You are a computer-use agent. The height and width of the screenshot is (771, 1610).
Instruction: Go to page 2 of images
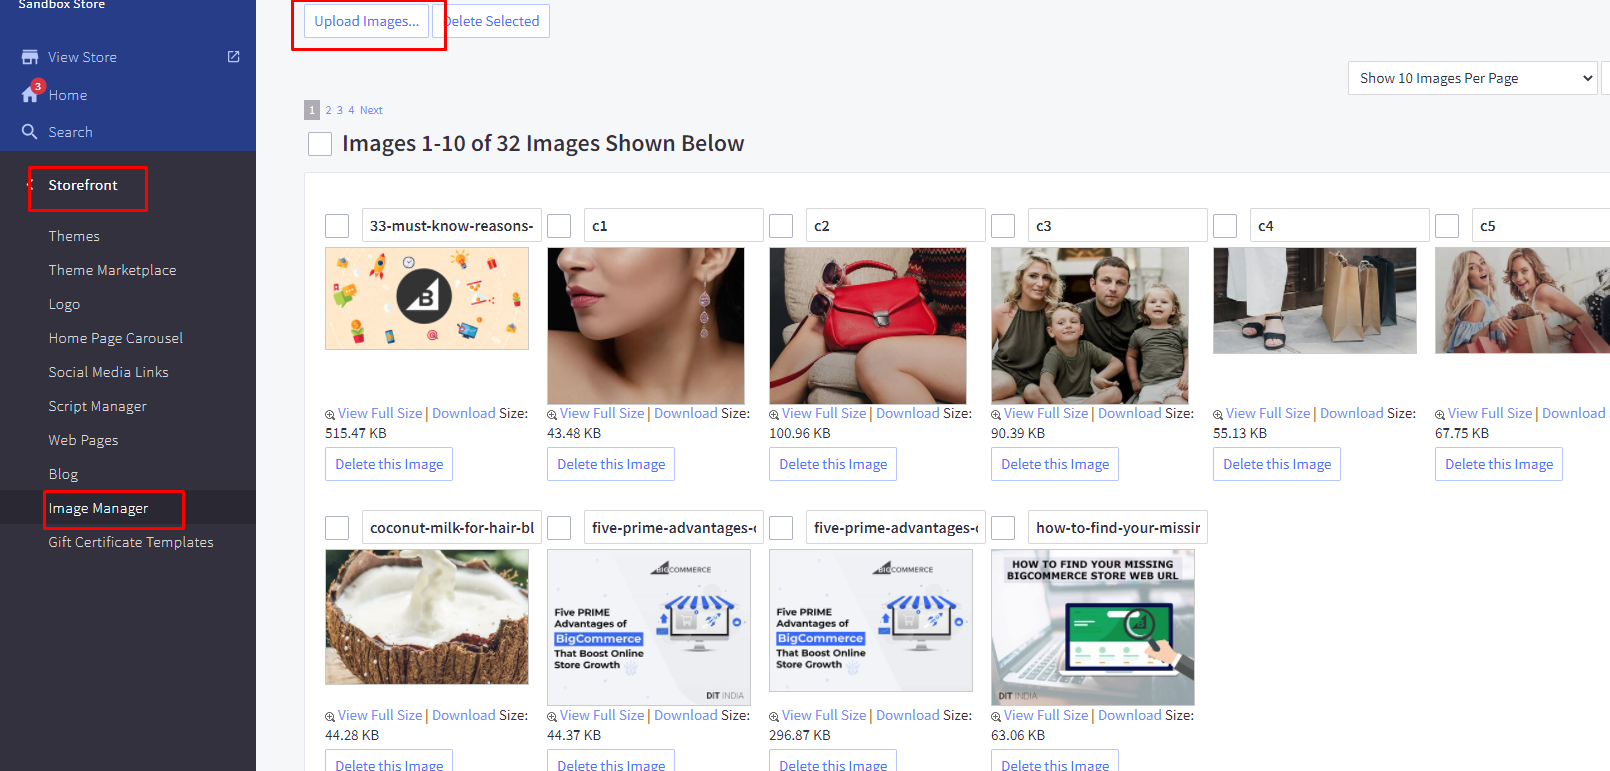328,110
